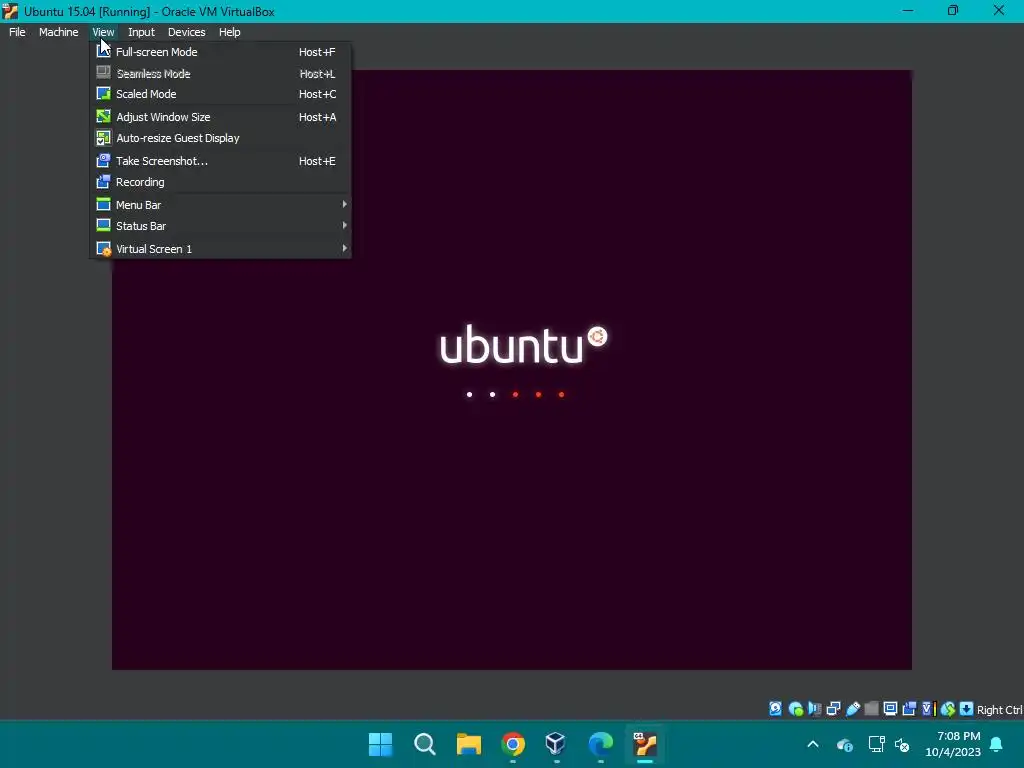Click running Ubuntu VM icon in taskbar
This screenshot has width=1024, height=768.
[645, 744]
